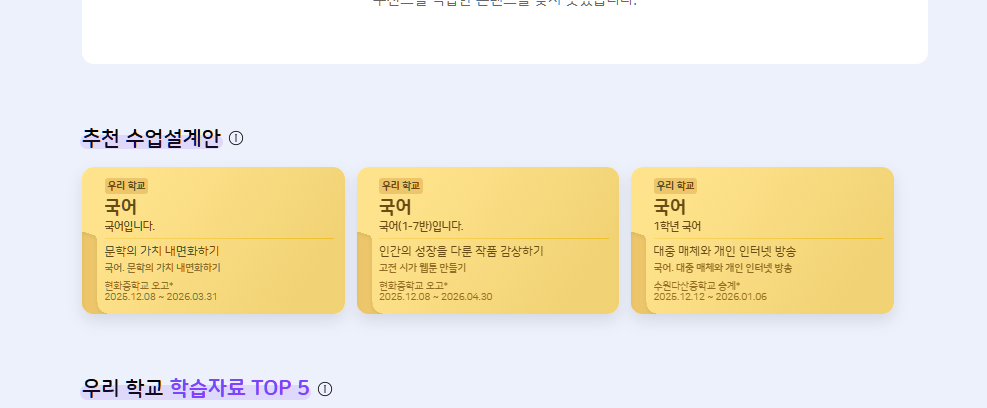The width and height of the screenshot is (987, 408).
Task: Click the 국어(1-7반)입니다. subtitle
Action: point(421,226)
